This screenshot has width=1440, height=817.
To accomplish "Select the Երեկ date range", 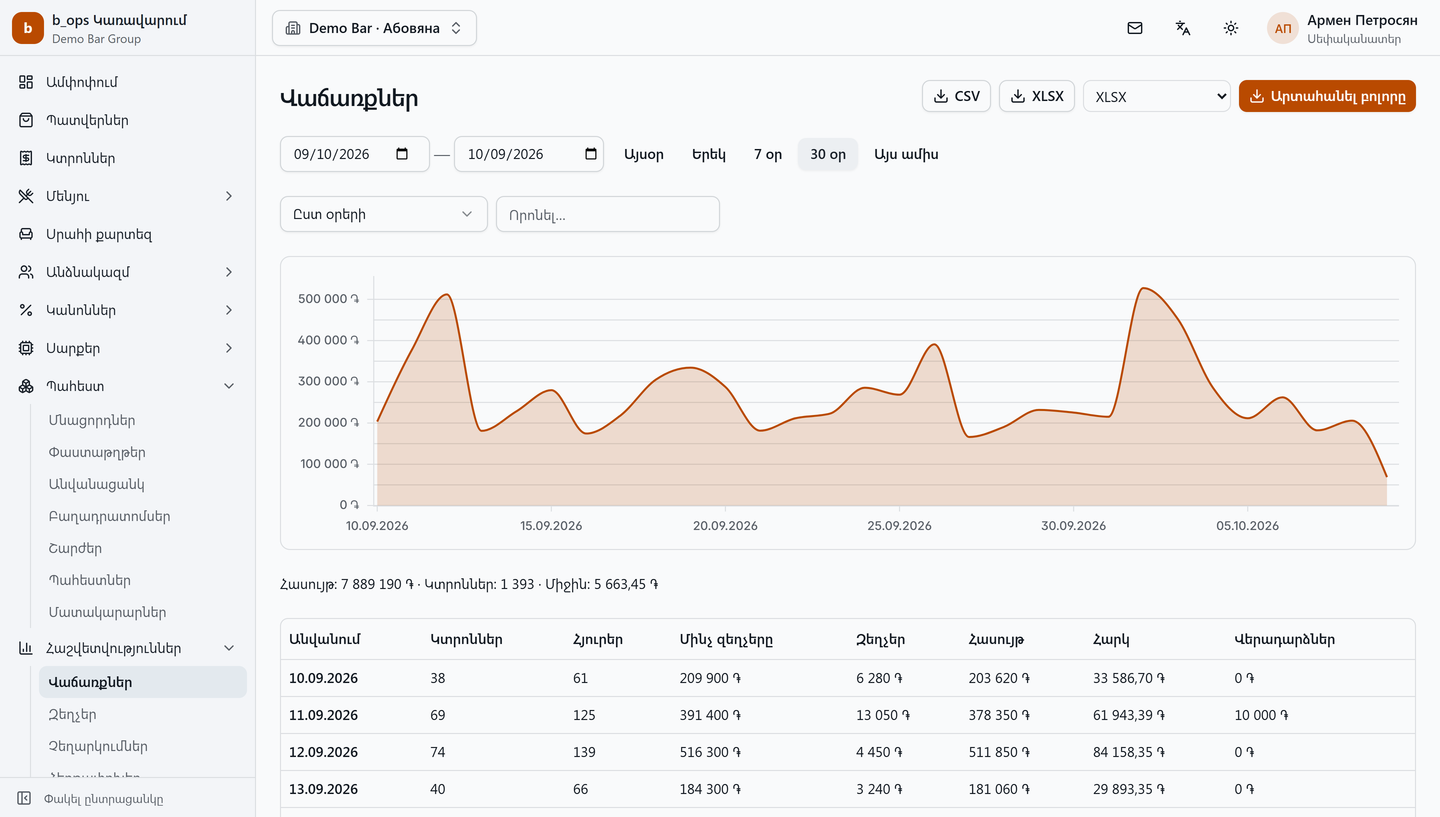I will click(x=709, y=154).
